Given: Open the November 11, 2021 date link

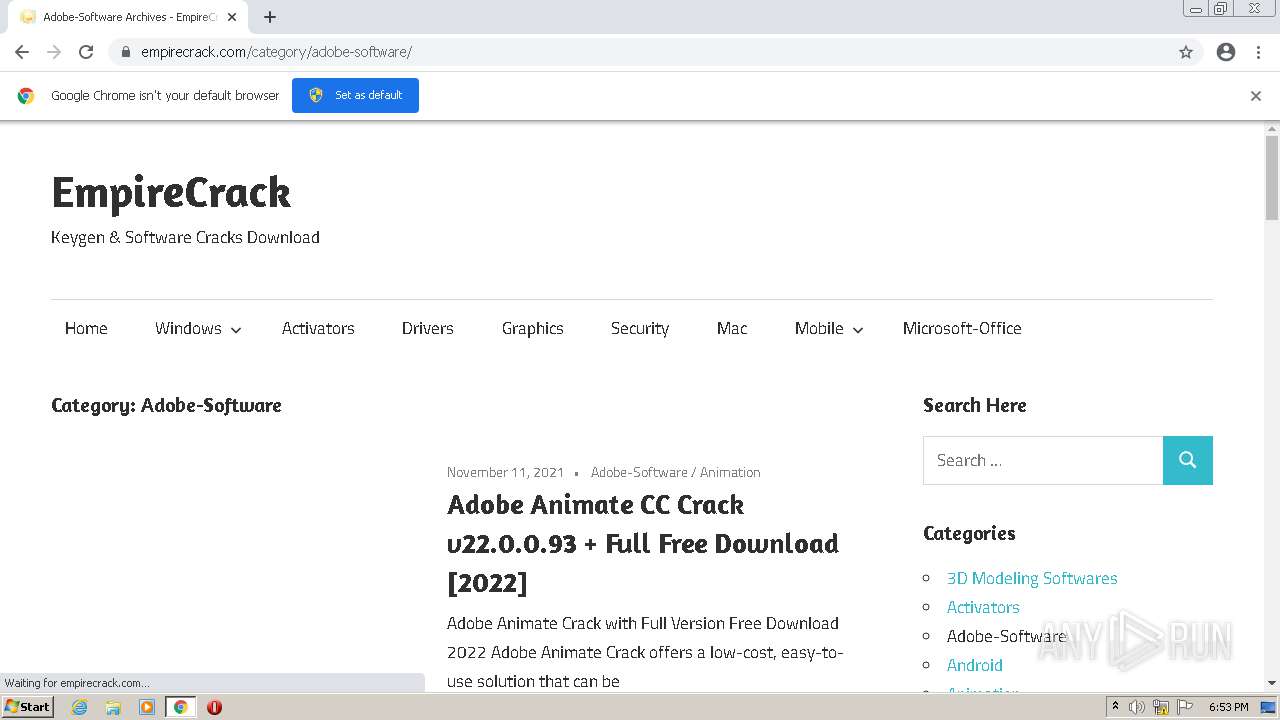Looking at the screenshot, I should pyautogui.click(x=505, y=472).
